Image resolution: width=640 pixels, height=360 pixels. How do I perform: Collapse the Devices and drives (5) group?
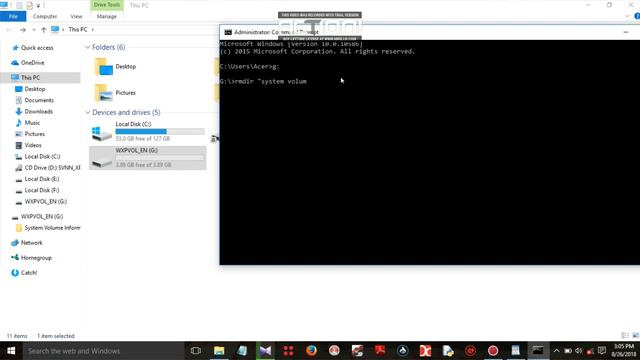pyautogui.click(x=87, y=112)
